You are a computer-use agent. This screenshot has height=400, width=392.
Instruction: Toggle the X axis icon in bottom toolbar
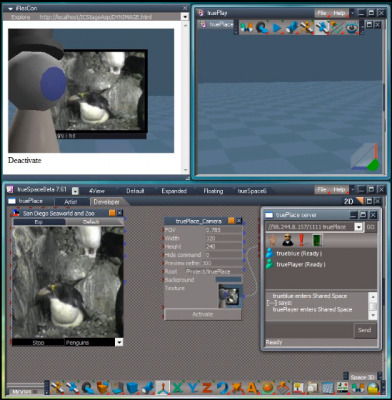178,388
